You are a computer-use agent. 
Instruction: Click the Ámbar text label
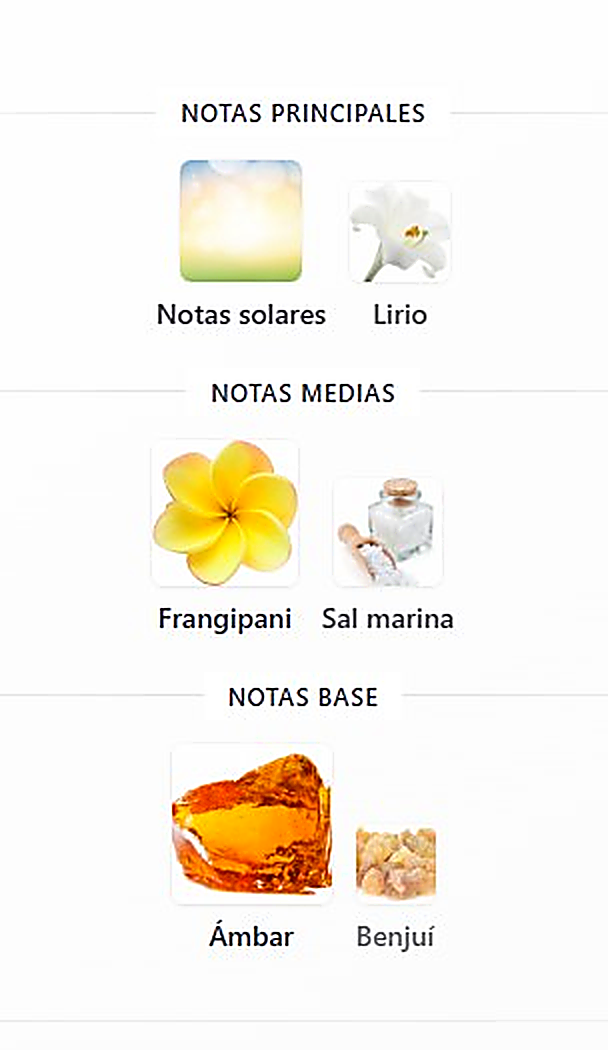[252, 935]
